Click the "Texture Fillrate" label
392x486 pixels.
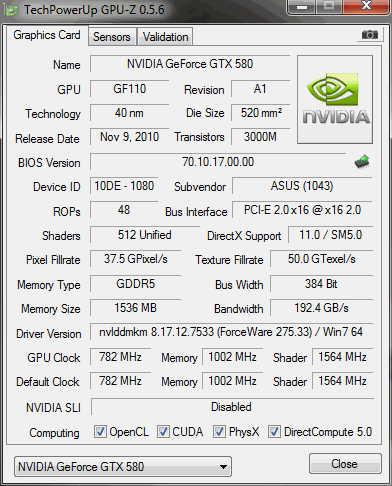pos(229,260)
